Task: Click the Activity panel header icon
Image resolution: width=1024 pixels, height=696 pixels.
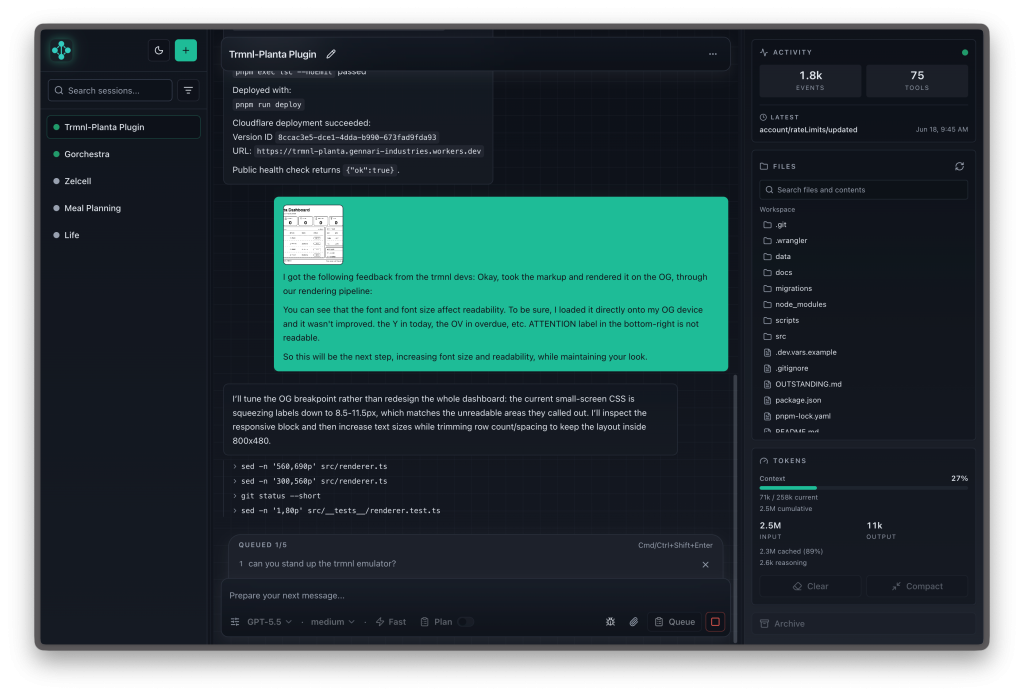Action: click(x=764, y=52)
